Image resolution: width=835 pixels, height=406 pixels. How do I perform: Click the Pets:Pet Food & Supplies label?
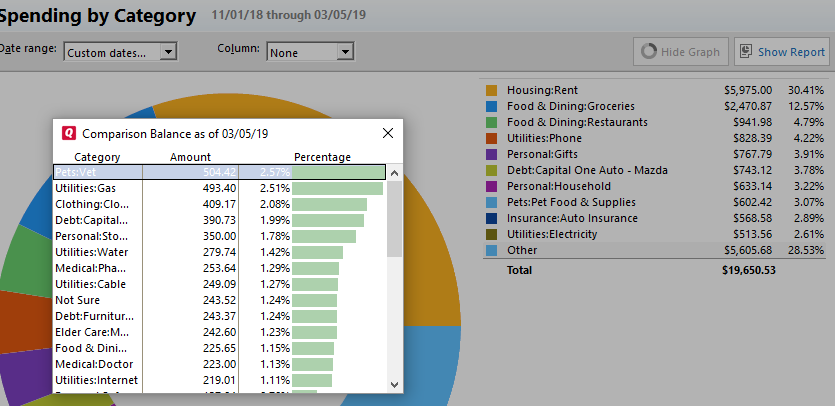tap(571, 202)
